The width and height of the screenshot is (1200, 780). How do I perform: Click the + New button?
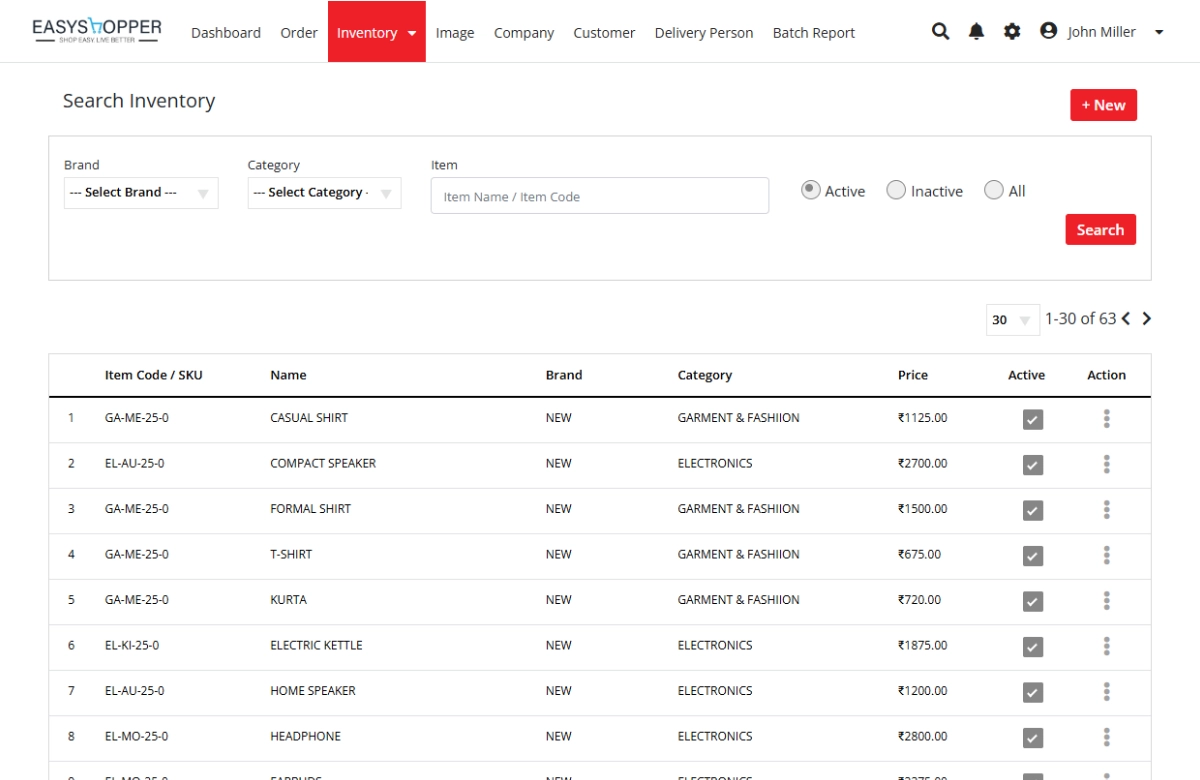(1103, 105)
